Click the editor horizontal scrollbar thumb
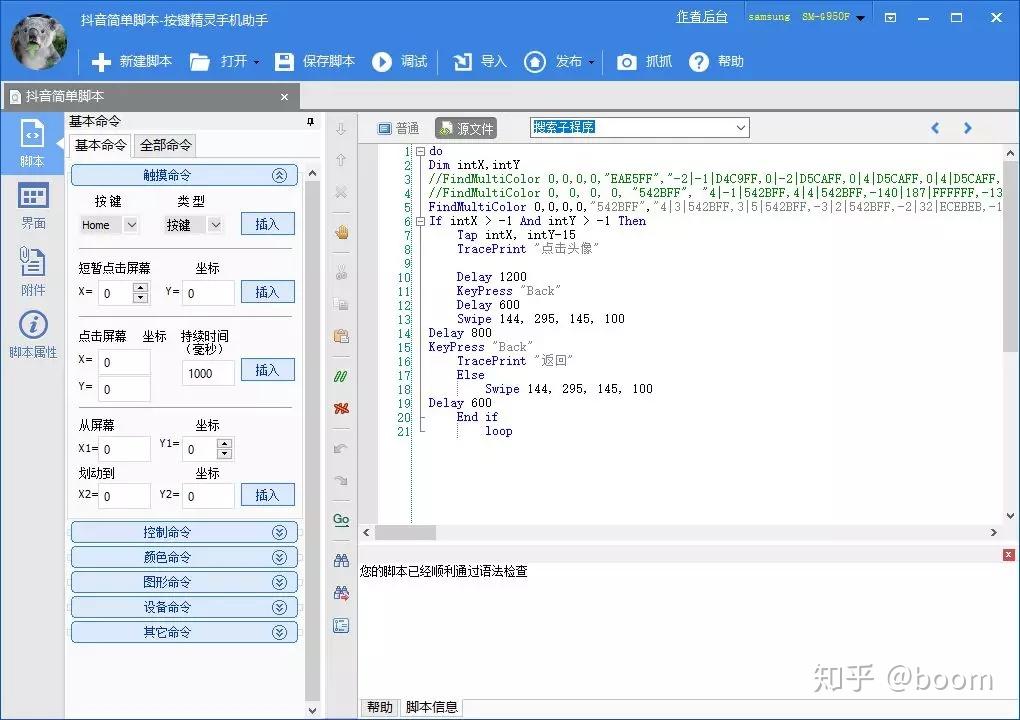 405,533
